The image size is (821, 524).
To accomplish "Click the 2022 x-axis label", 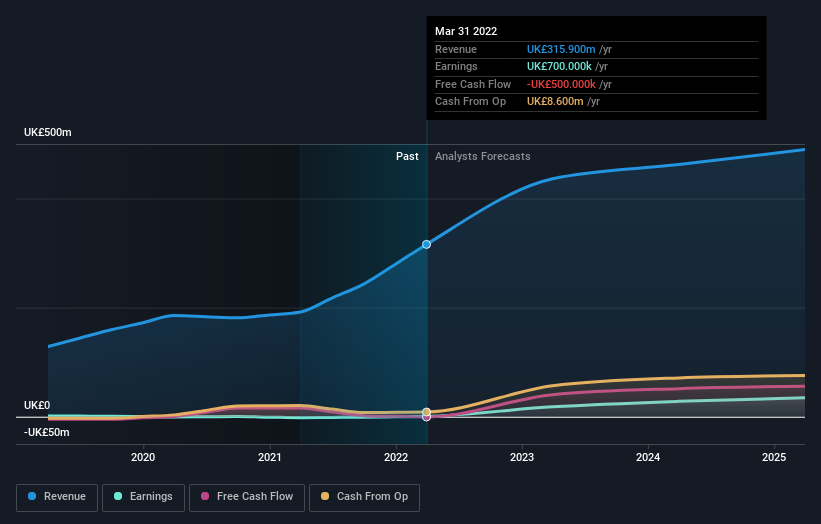I will pyautogui.click(x=396, y=458).
